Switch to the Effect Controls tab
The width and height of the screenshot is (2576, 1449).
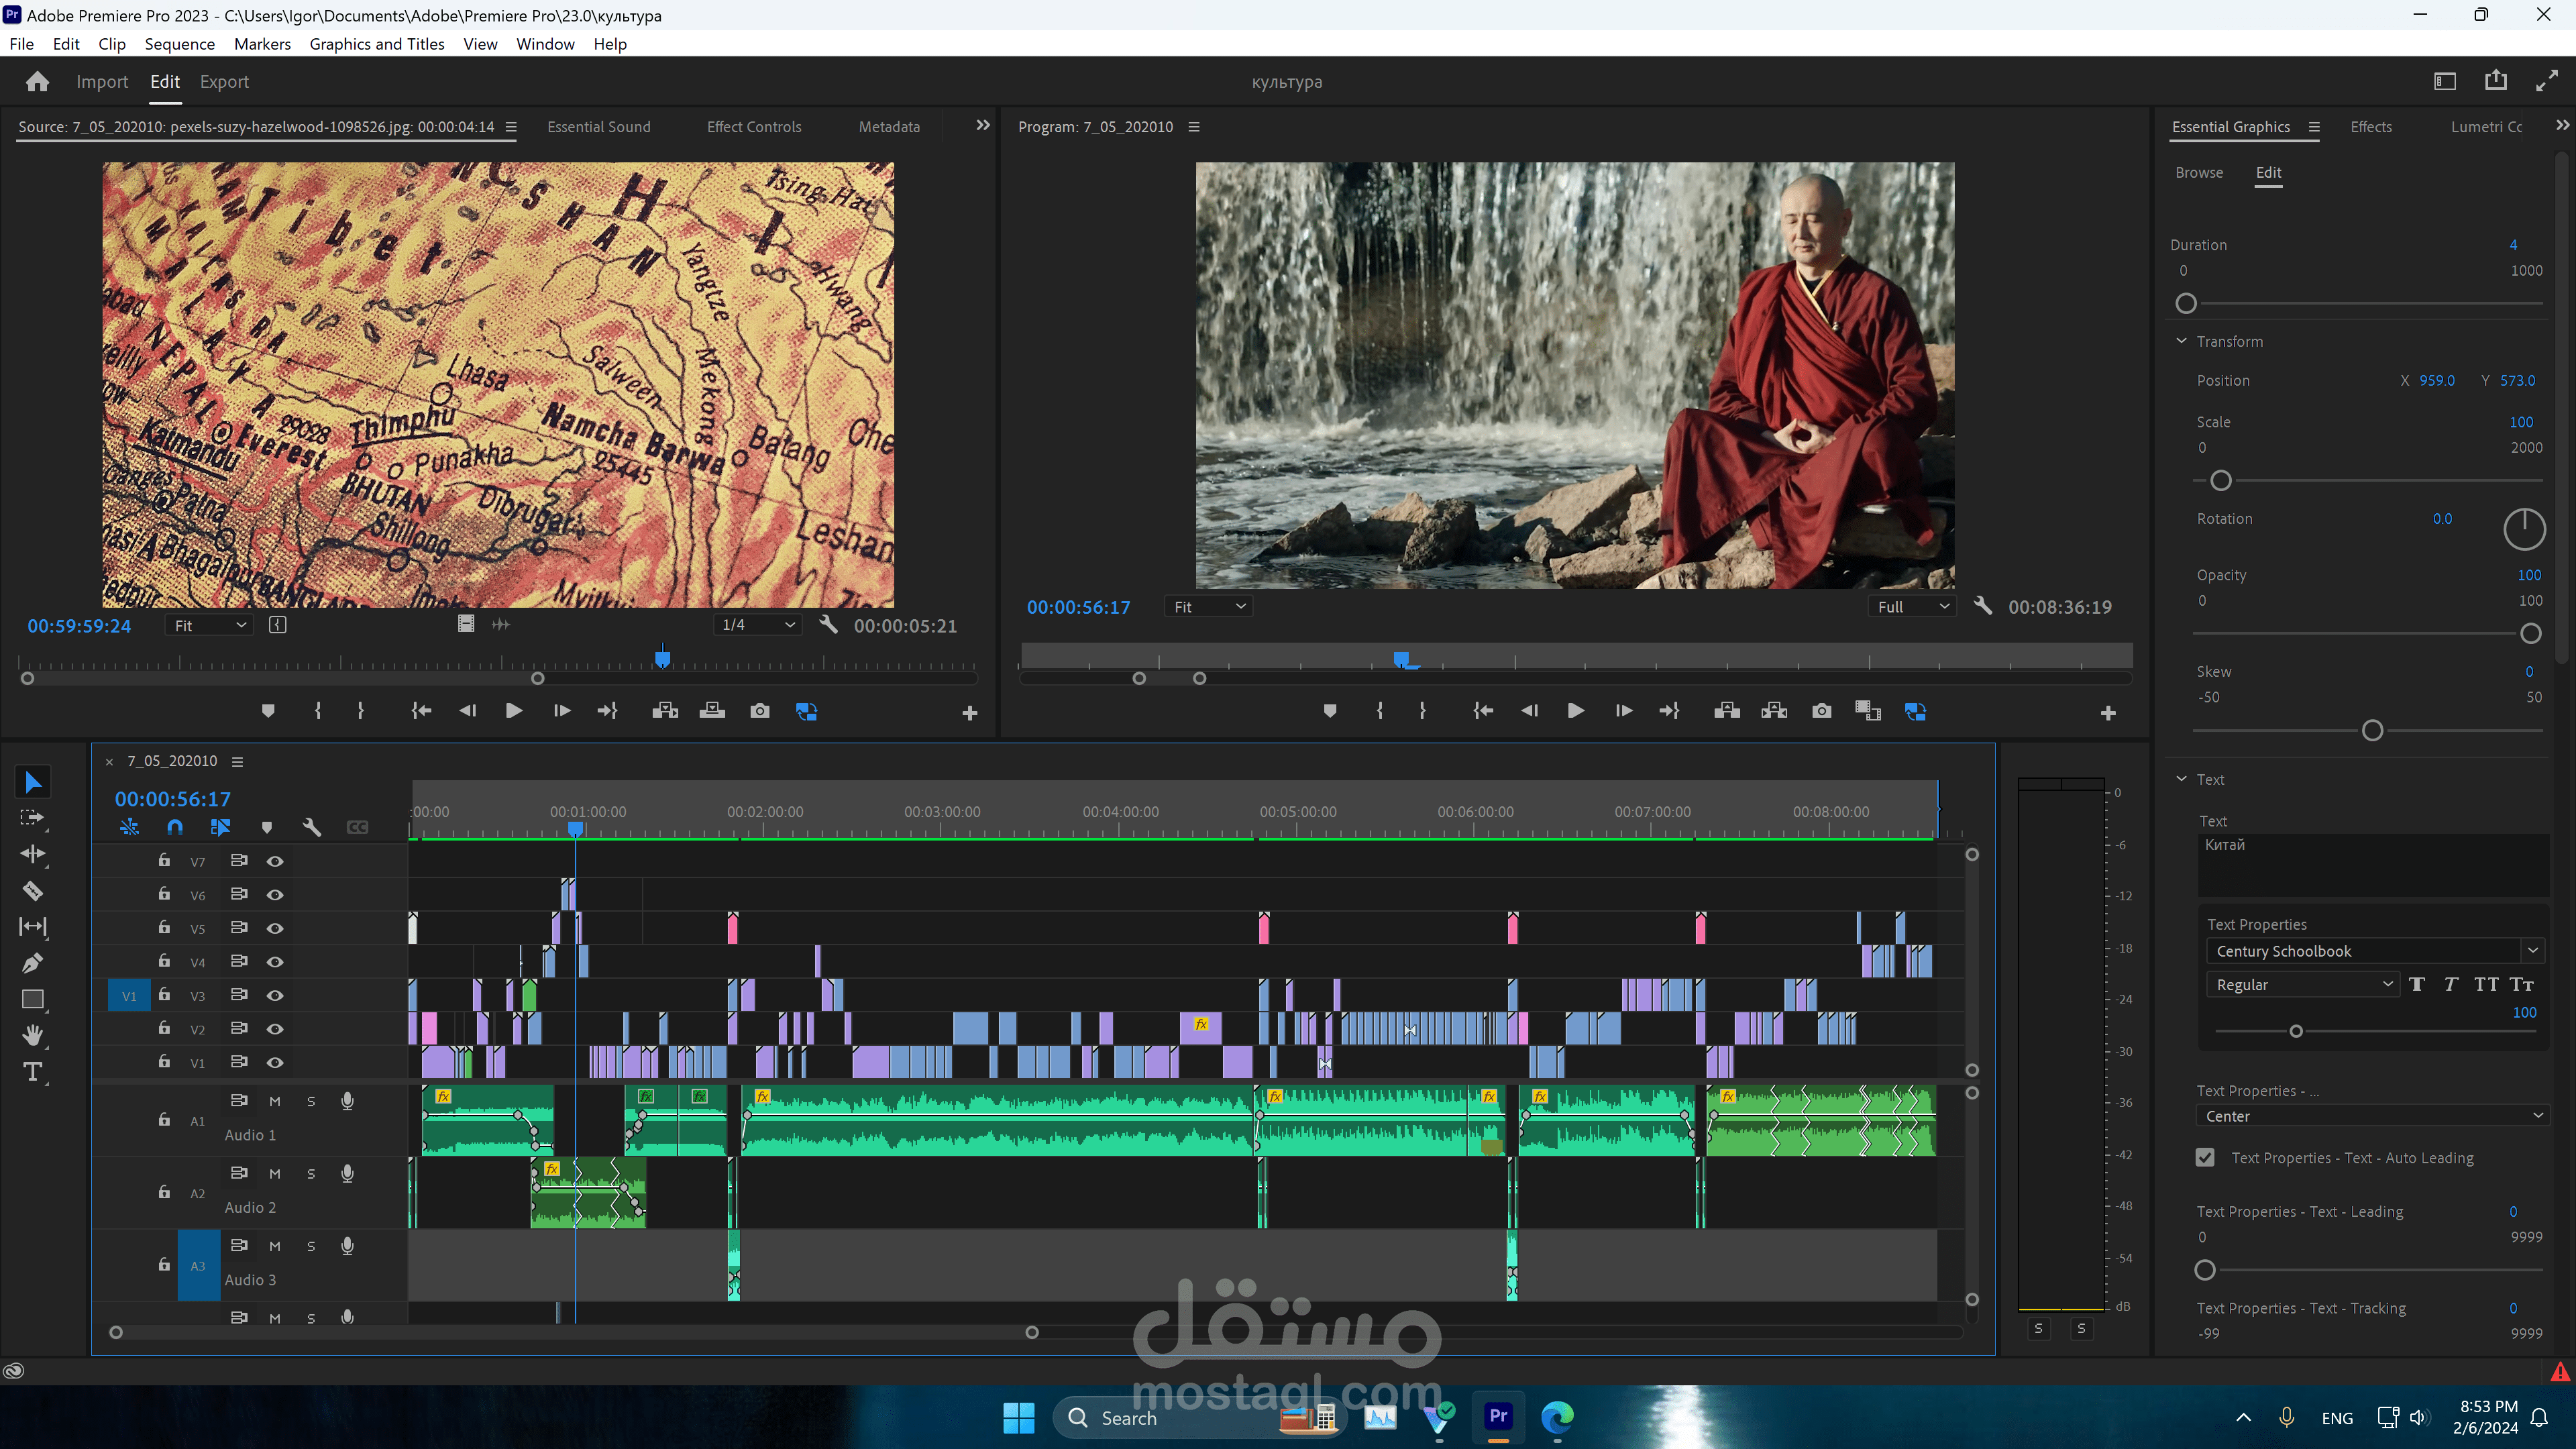coord(753,127)
